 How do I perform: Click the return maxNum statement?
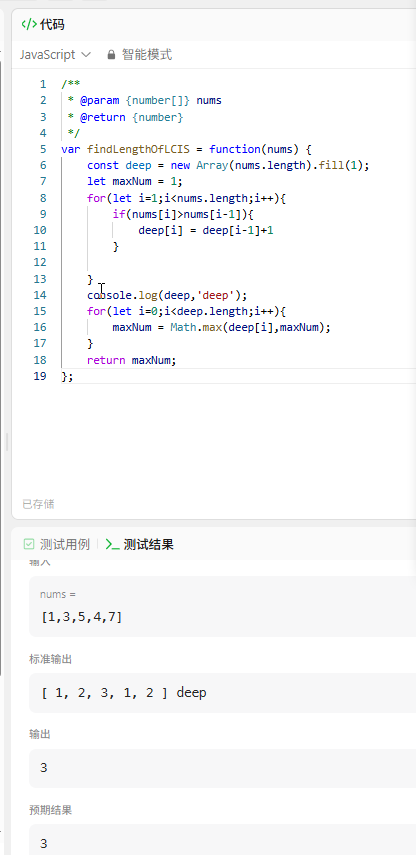[132, 360]
